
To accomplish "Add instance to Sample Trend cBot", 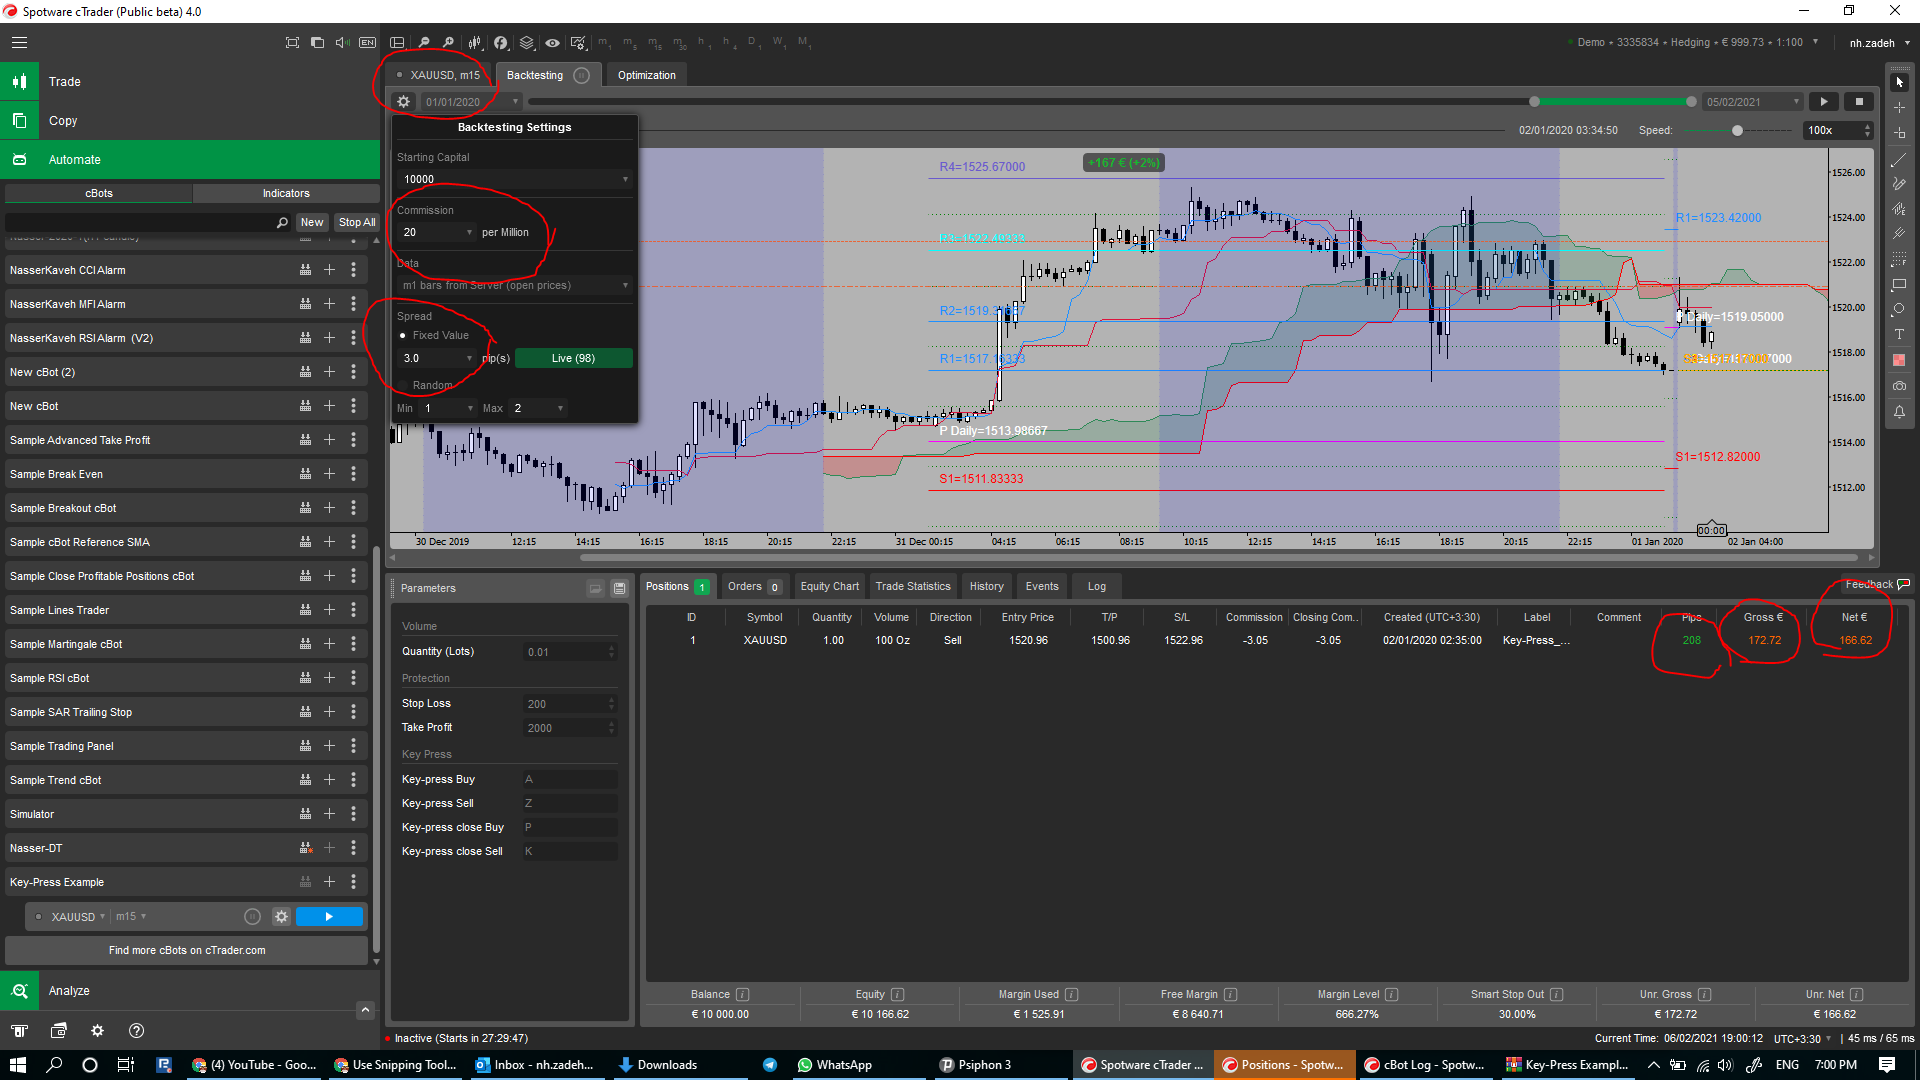I will pos(329,780).
